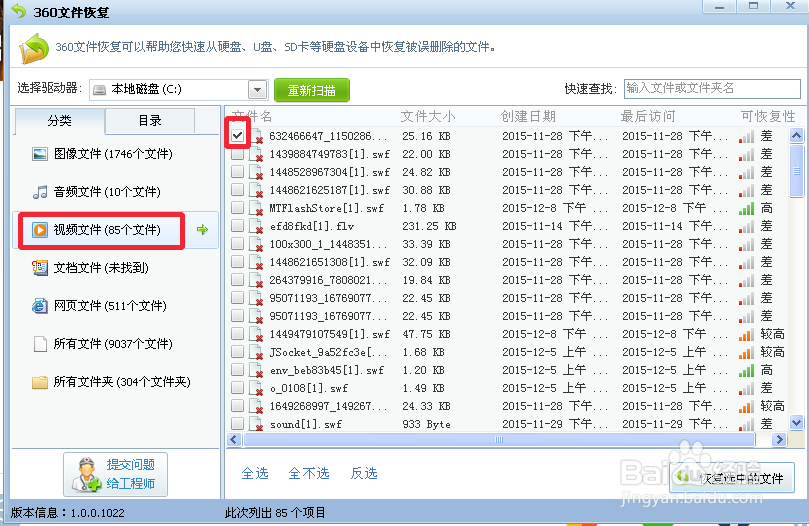Focus the 快速查找 search input field
Image resolution: width=809 pixels, height=526 pixels.
coord(712,89)
